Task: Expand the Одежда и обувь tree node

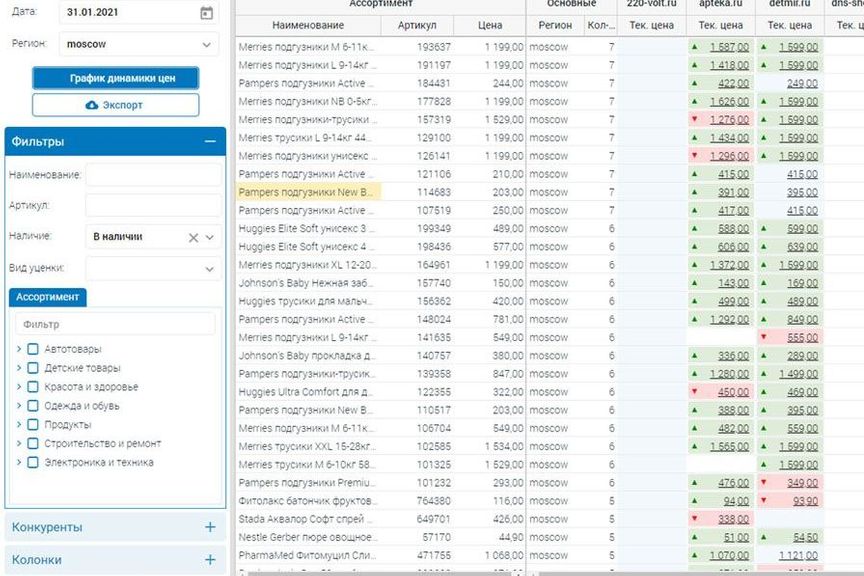Action: coord(19,406)
